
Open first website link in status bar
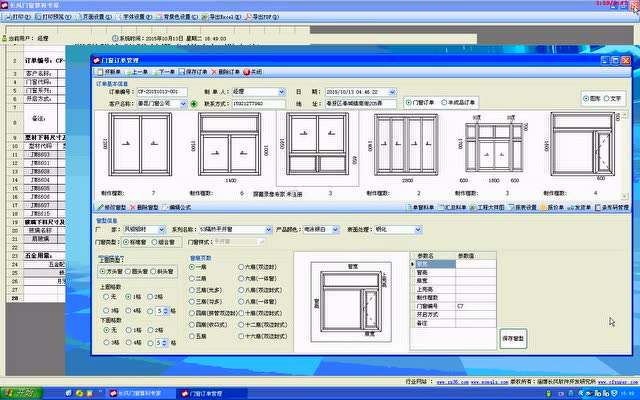(453, 382)
